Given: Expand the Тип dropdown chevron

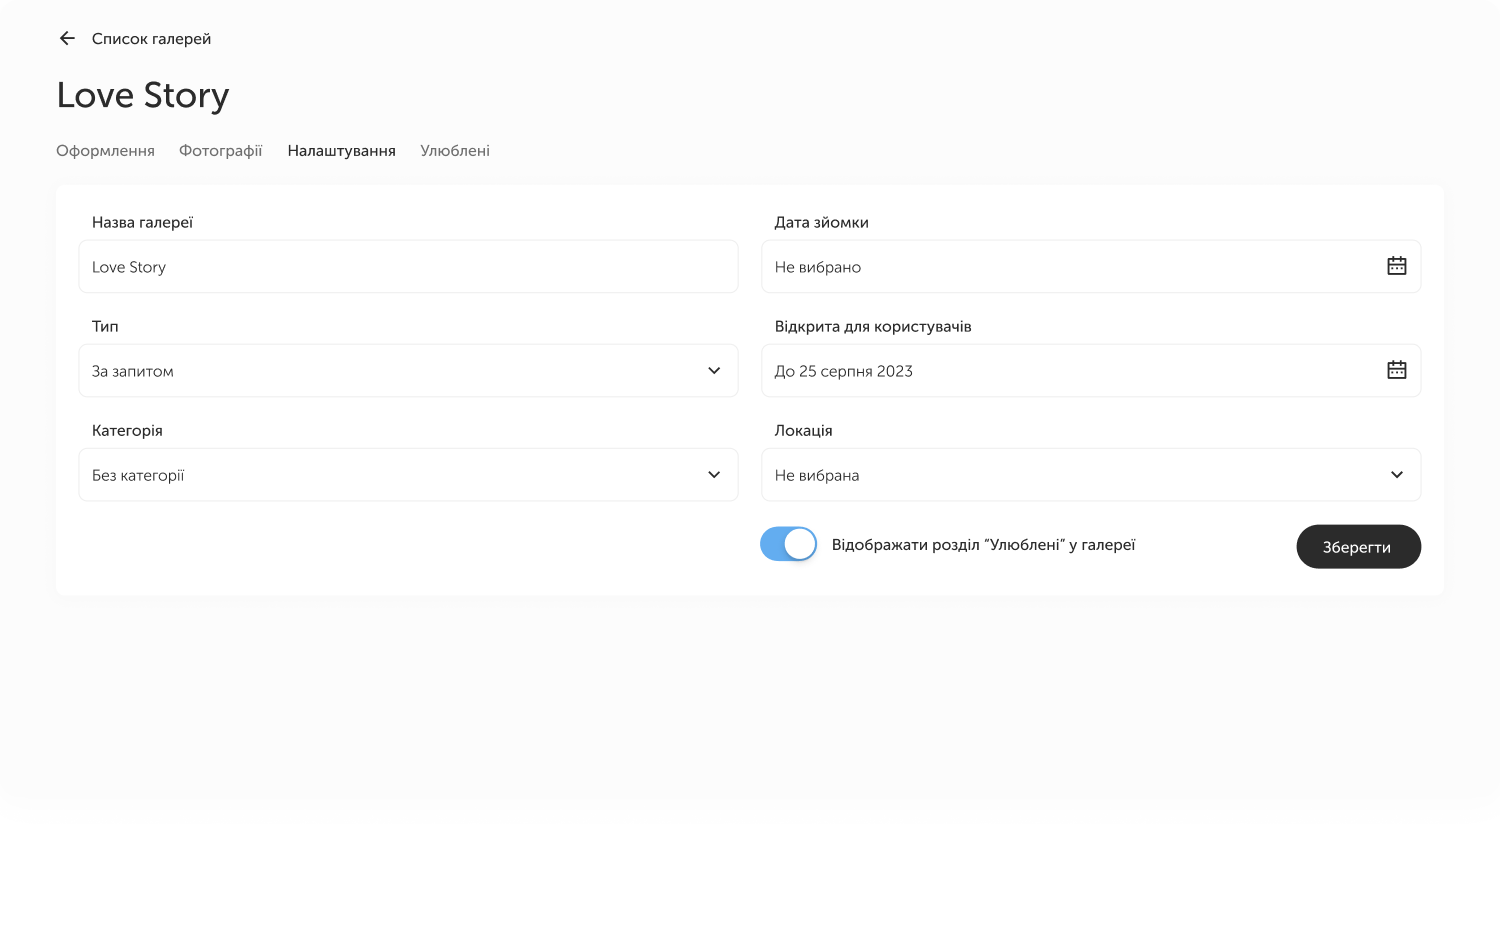Looking at the screenshot, I should point(714,371).
